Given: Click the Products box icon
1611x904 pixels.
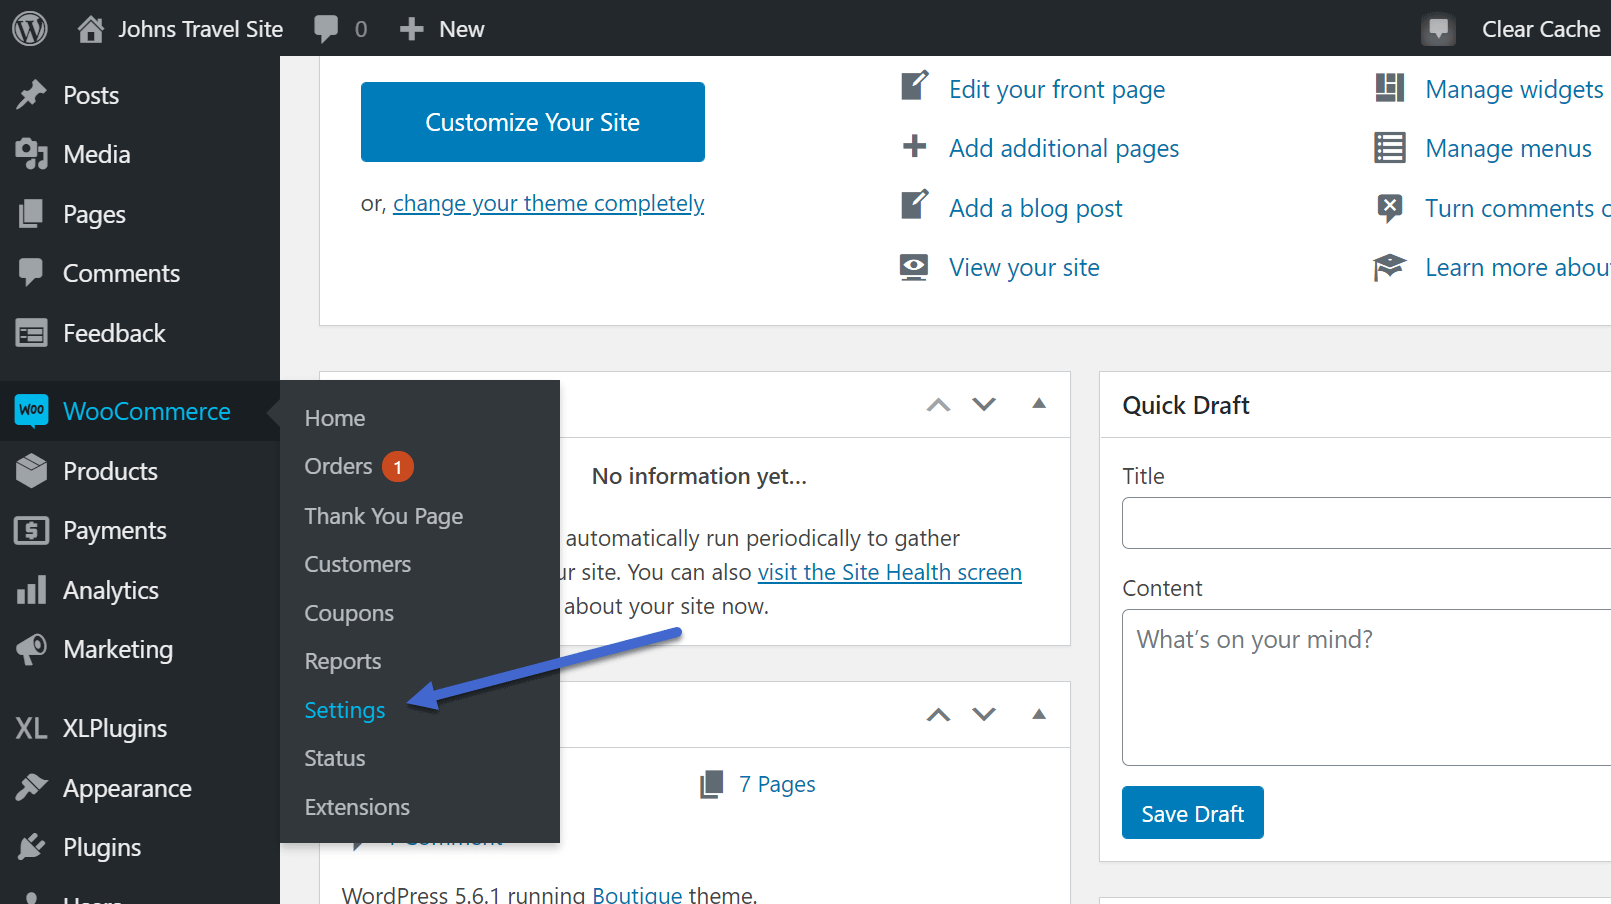Looking at the screenshot, I should [32, 470].
